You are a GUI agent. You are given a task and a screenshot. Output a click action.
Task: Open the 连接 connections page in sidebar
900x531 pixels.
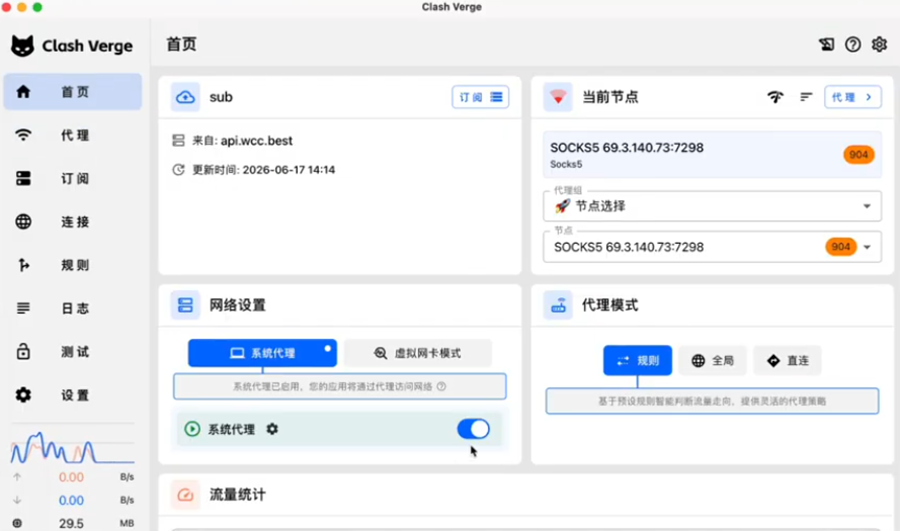pyautogui.click(x=72, y=222)
